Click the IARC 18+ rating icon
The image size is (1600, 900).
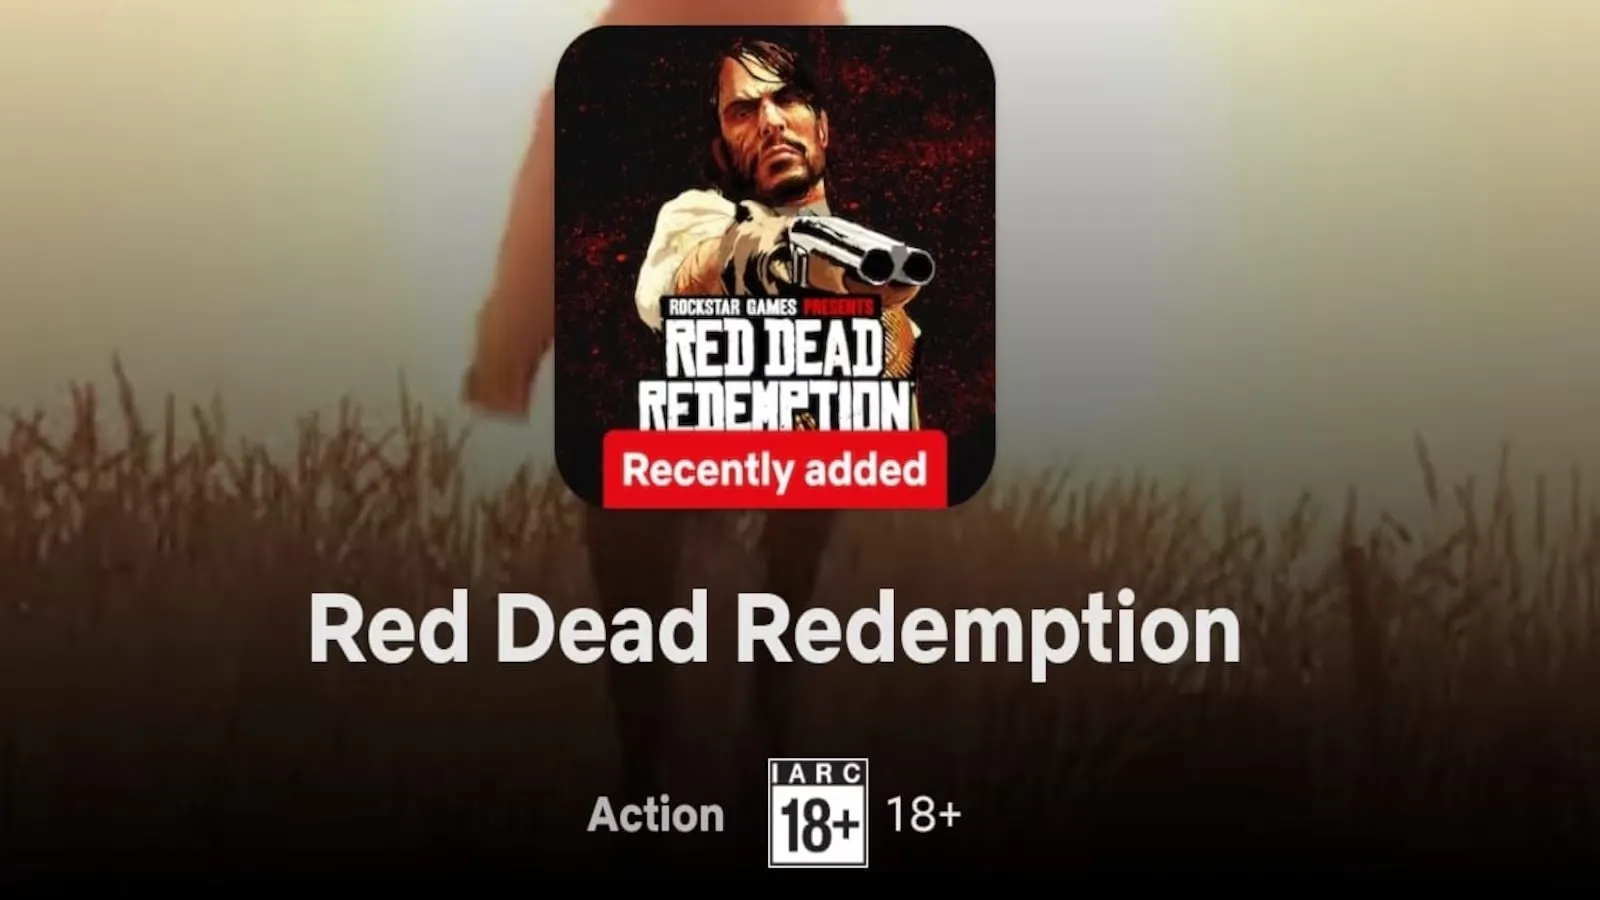[x=818, y=813]
